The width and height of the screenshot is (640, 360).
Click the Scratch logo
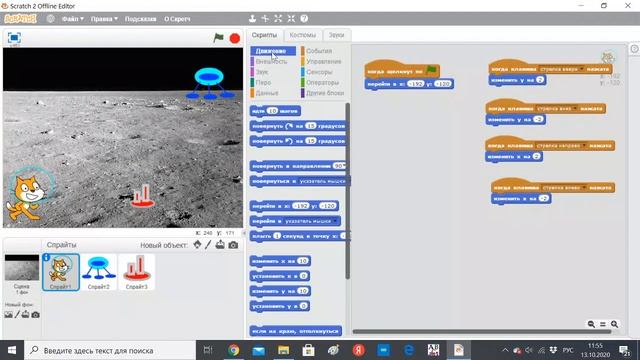click(20, 19)
